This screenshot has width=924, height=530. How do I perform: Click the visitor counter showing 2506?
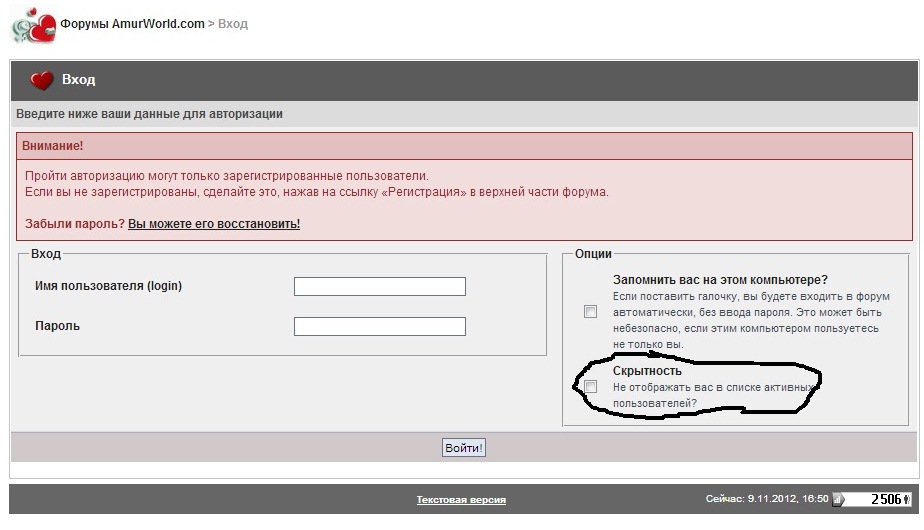(x=886, y=499)
